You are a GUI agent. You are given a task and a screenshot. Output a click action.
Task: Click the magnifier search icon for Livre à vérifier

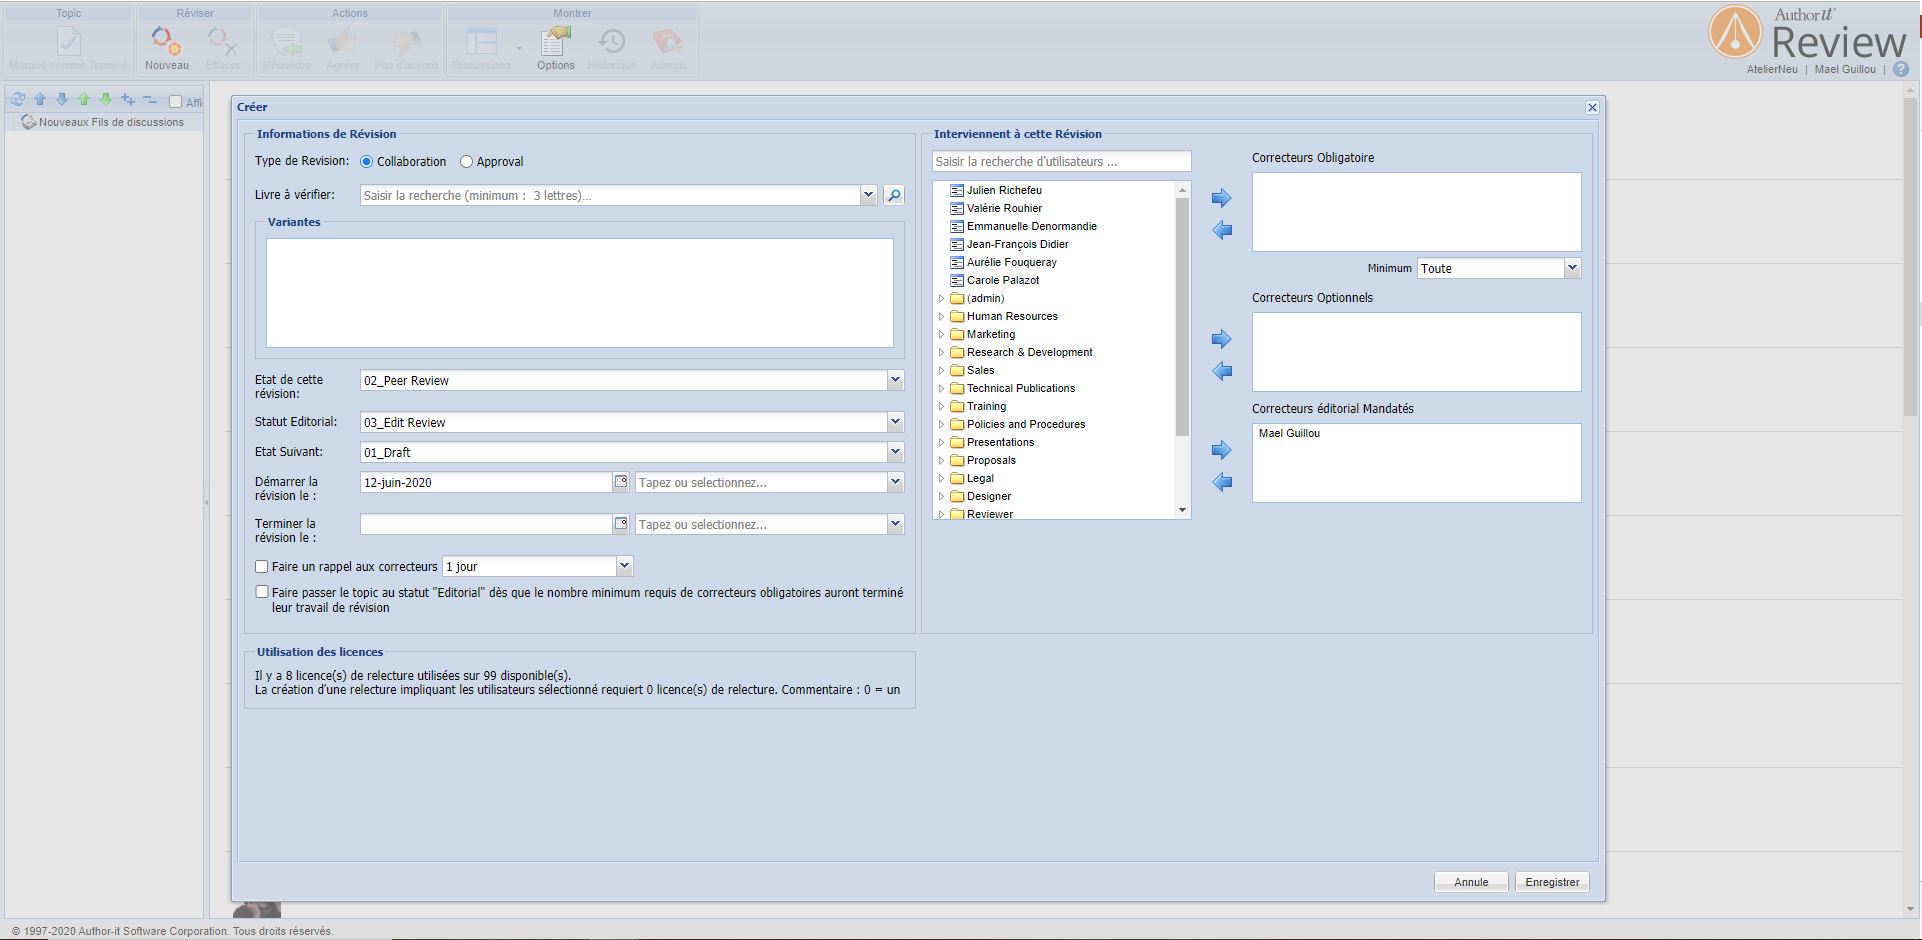click(x=894, y=196)
